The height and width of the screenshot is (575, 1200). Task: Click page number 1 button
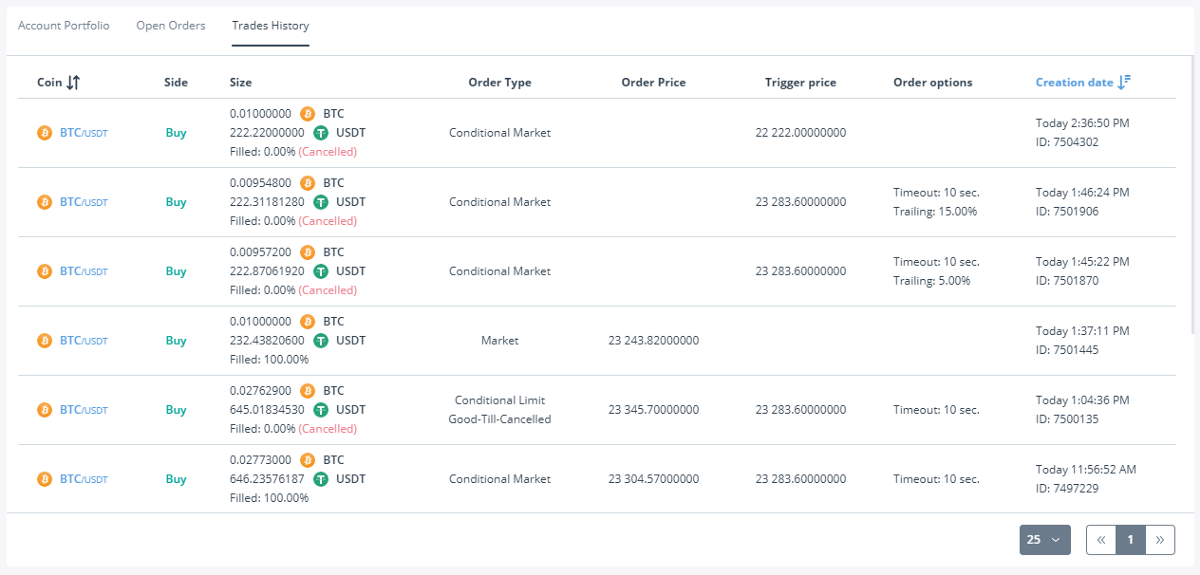[1131, 540]
